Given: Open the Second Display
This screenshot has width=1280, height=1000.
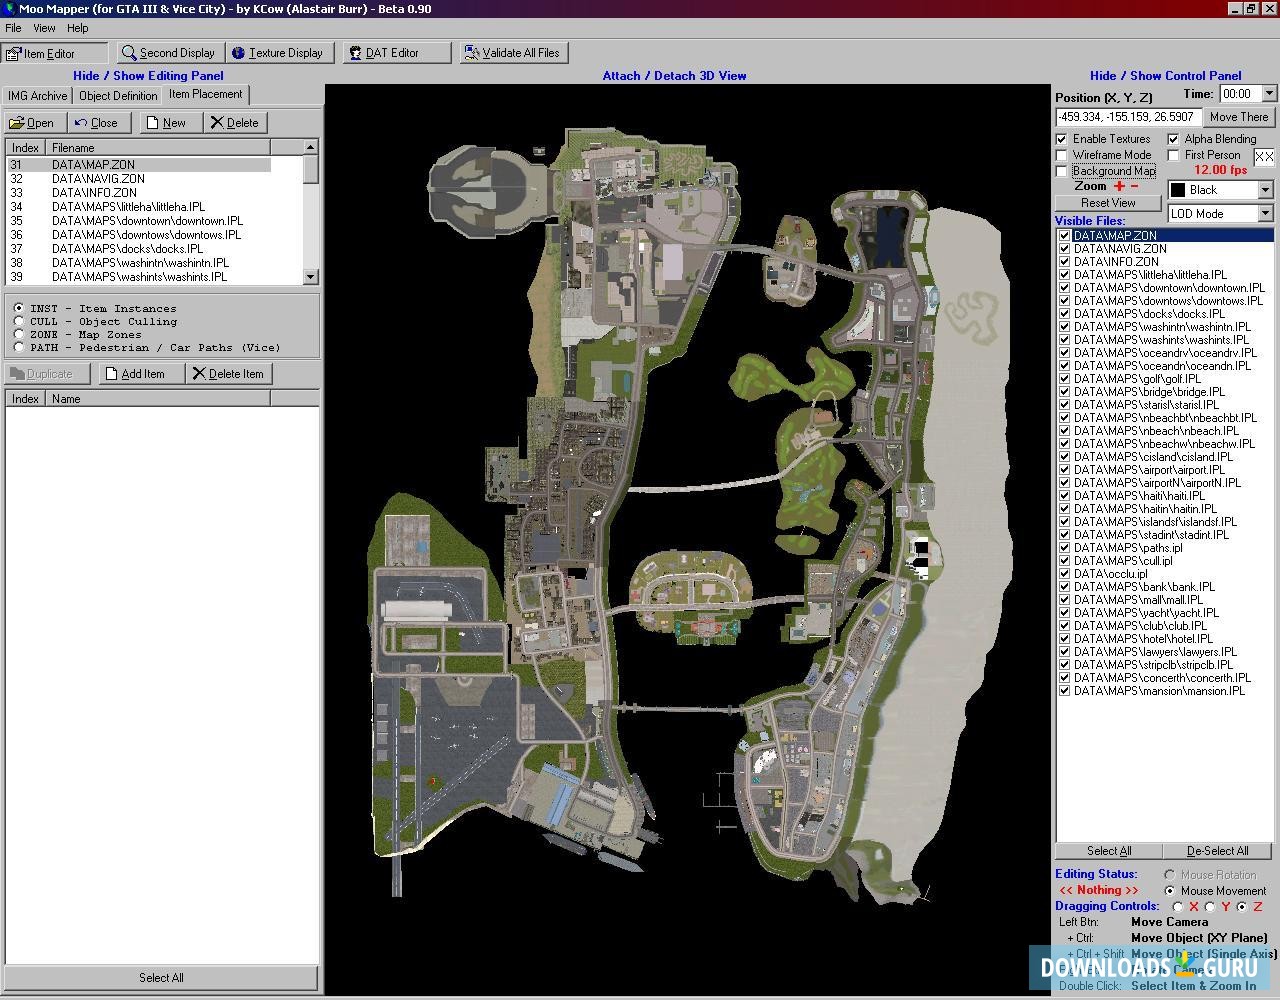Looking at the screenshot, I should 169,53.
